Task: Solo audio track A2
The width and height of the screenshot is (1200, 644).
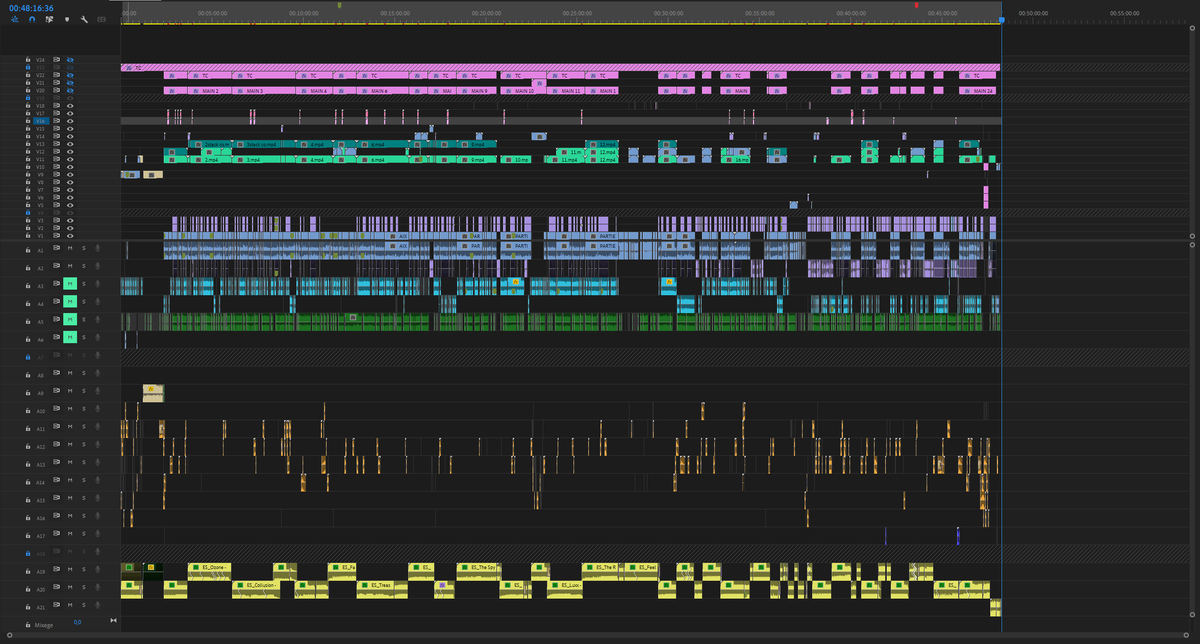Action: [84, 267]
